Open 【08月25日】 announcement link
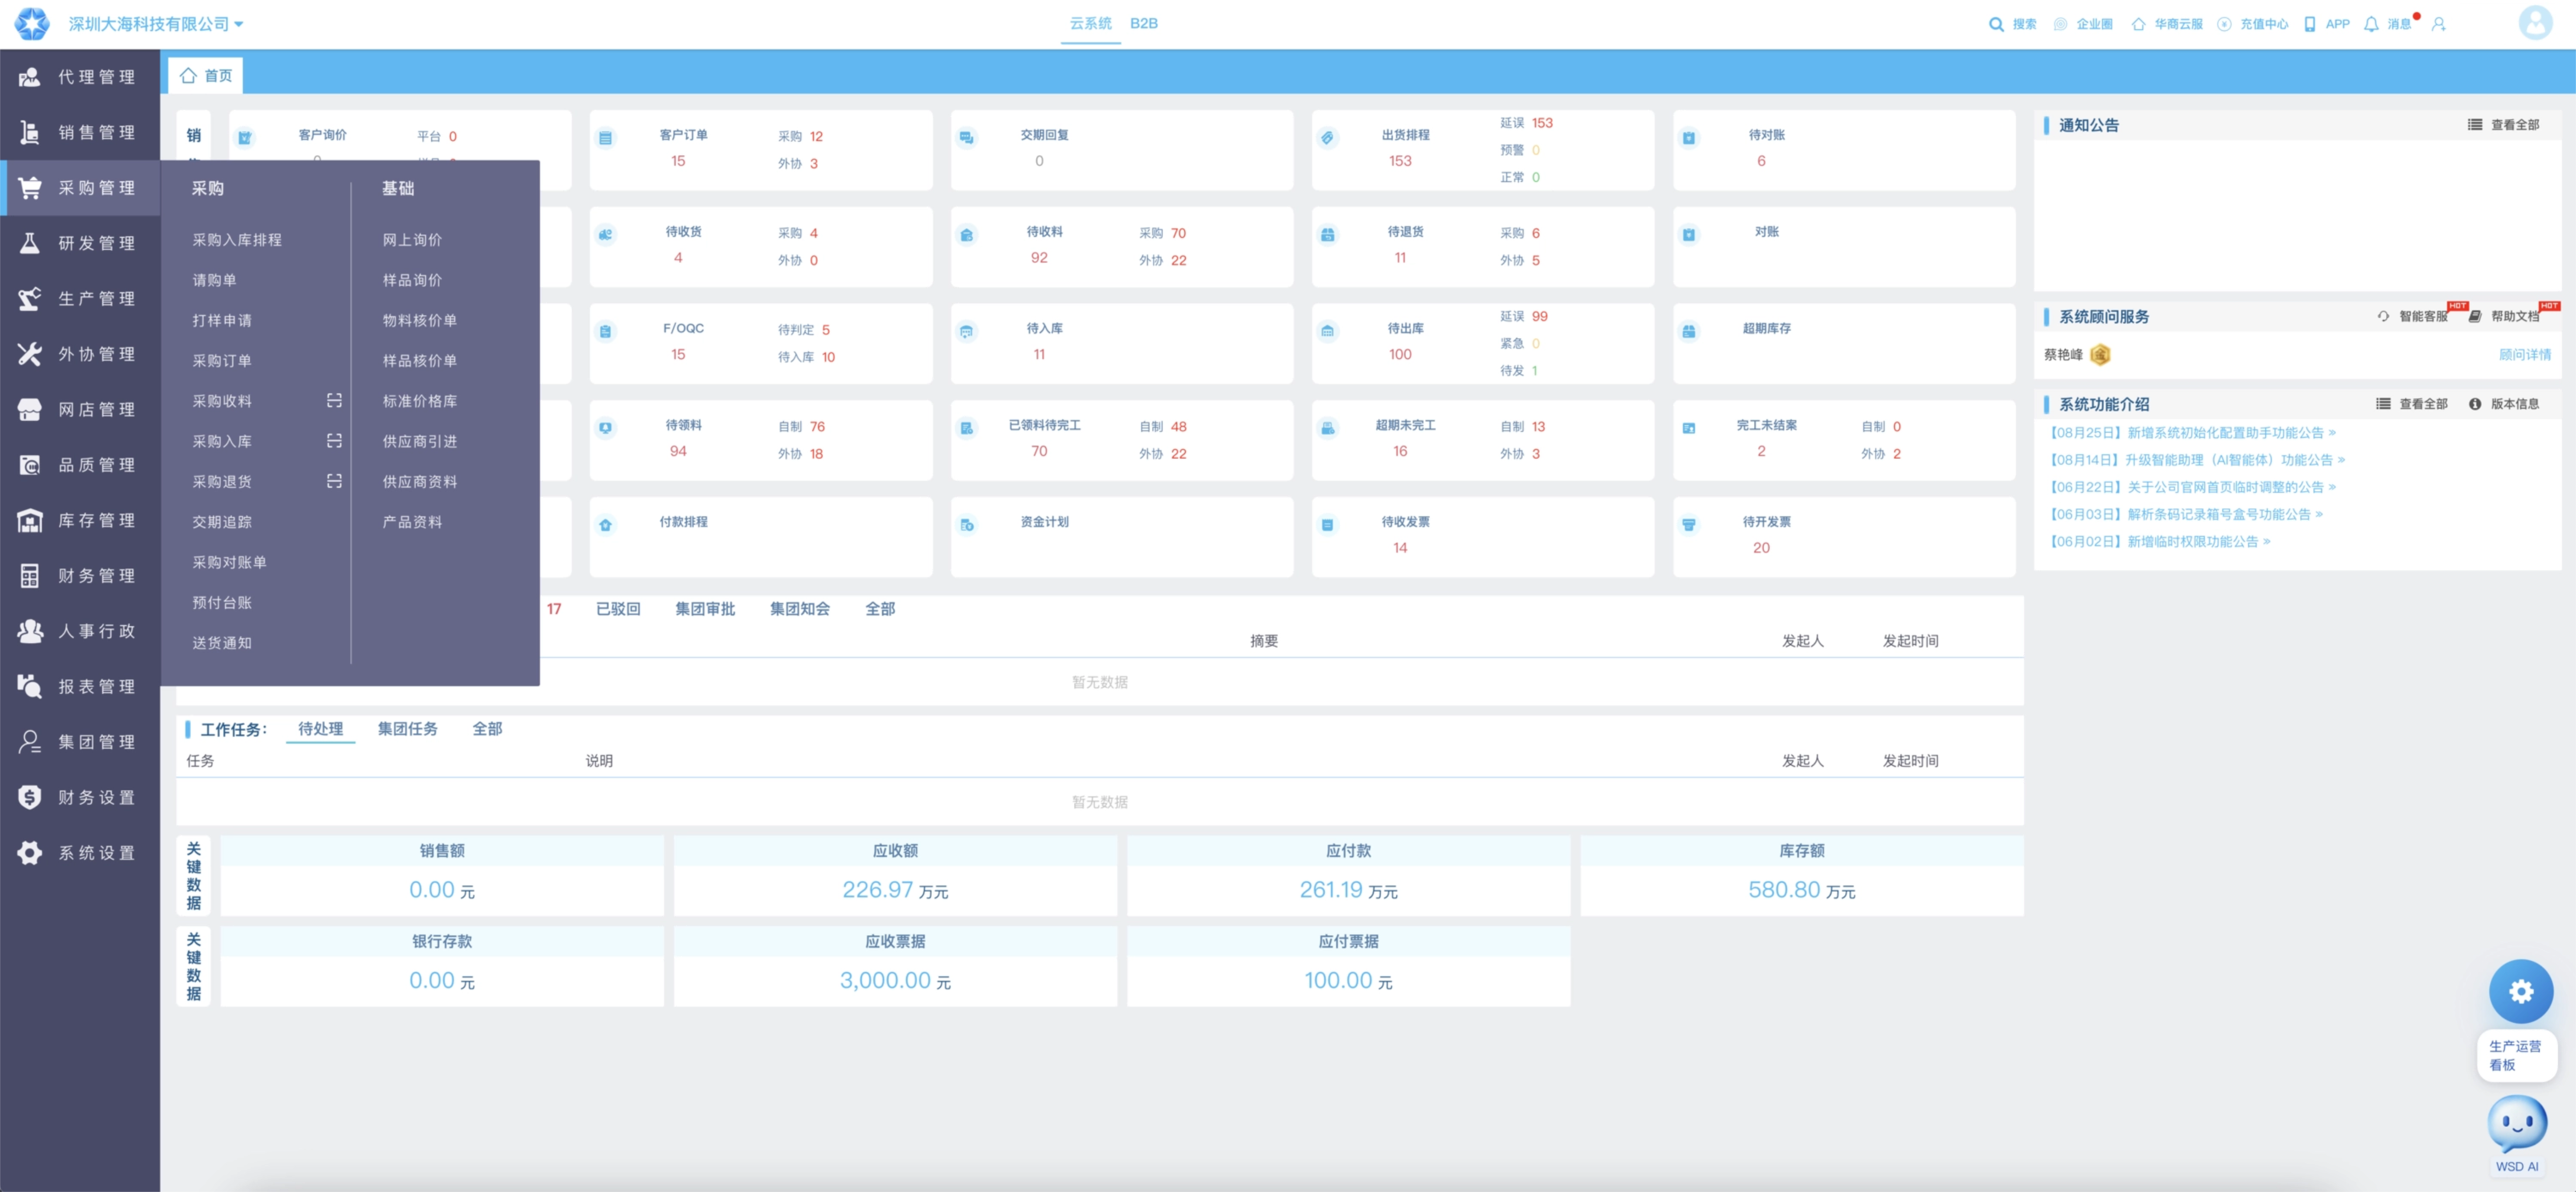Image resolution: width=2576 pixels, height=1192 pixels. tap(2193, 433)
